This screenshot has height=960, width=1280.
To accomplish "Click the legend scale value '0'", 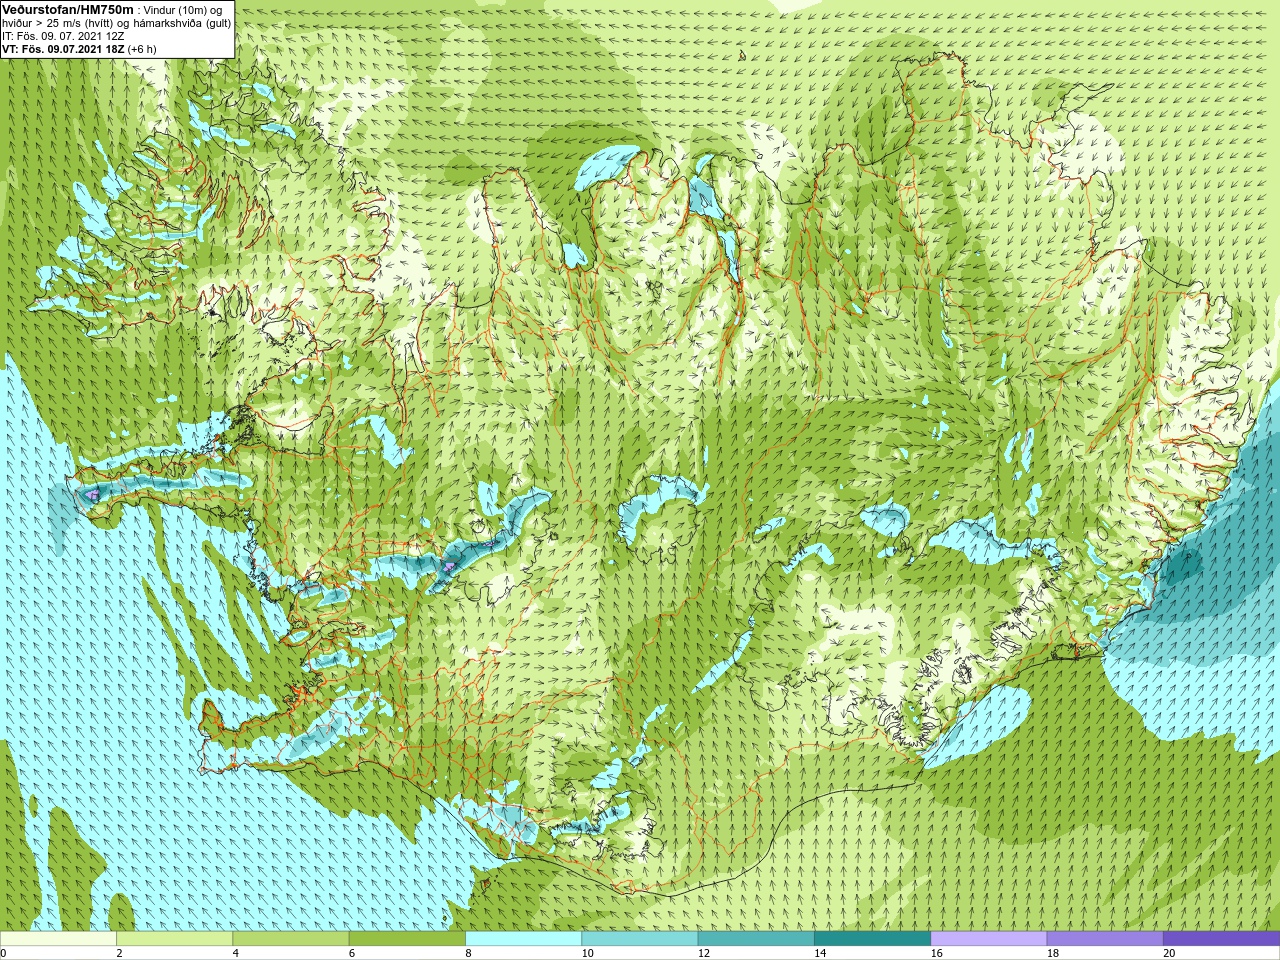I will click(4, 953).
